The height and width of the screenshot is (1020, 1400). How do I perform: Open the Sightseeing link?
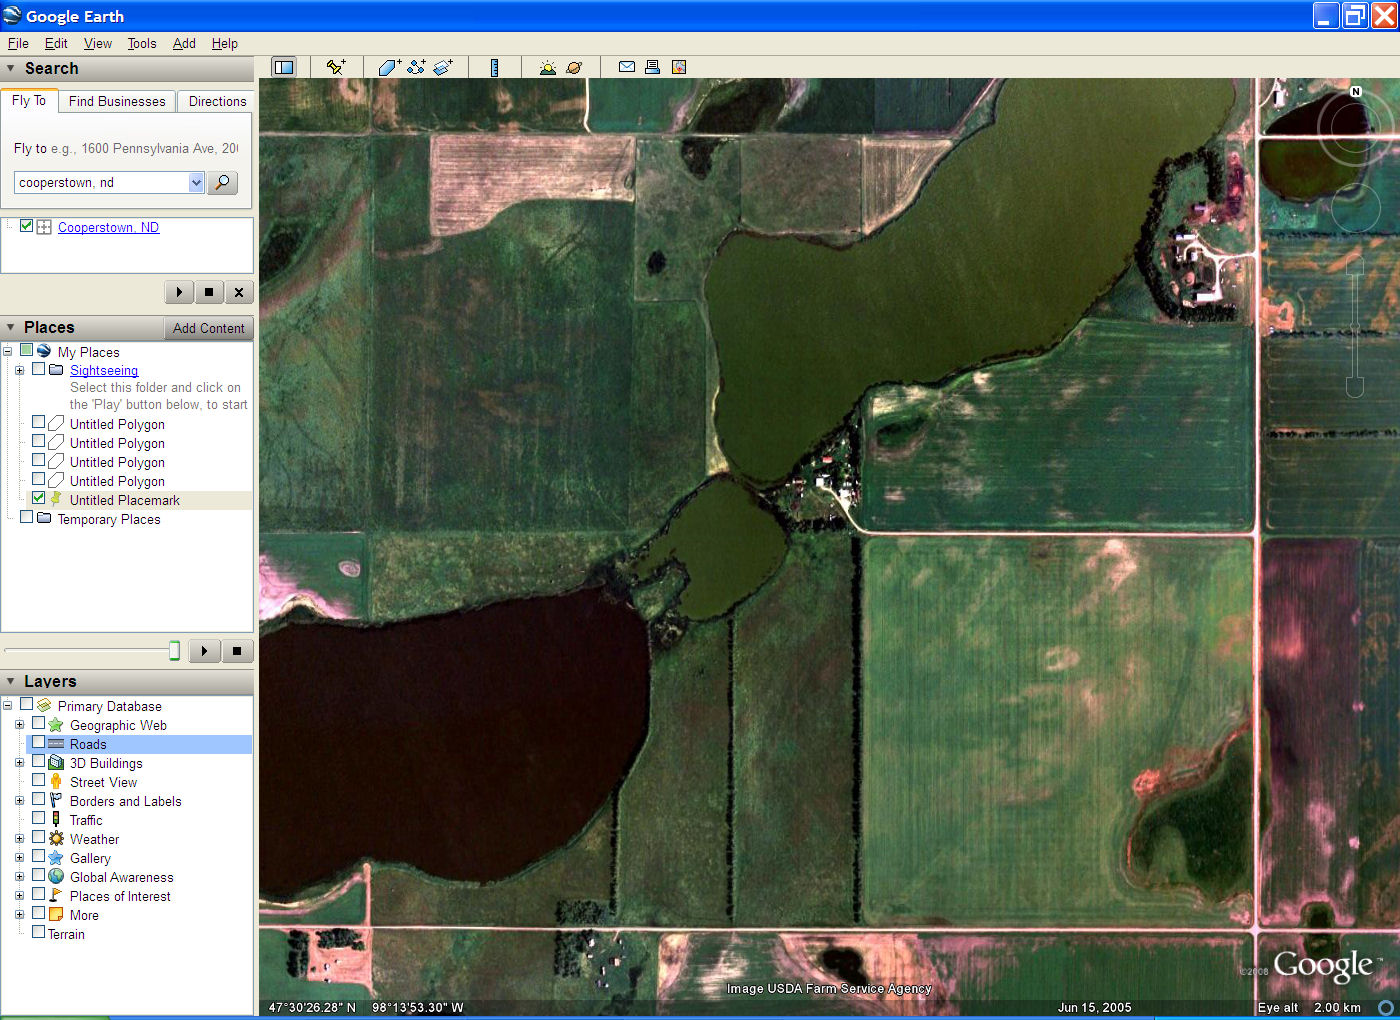[x=104, y=370]
